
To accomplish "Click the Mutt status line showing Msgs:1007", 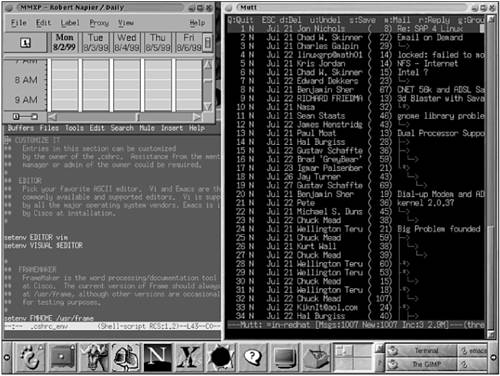I will [356, 324].
